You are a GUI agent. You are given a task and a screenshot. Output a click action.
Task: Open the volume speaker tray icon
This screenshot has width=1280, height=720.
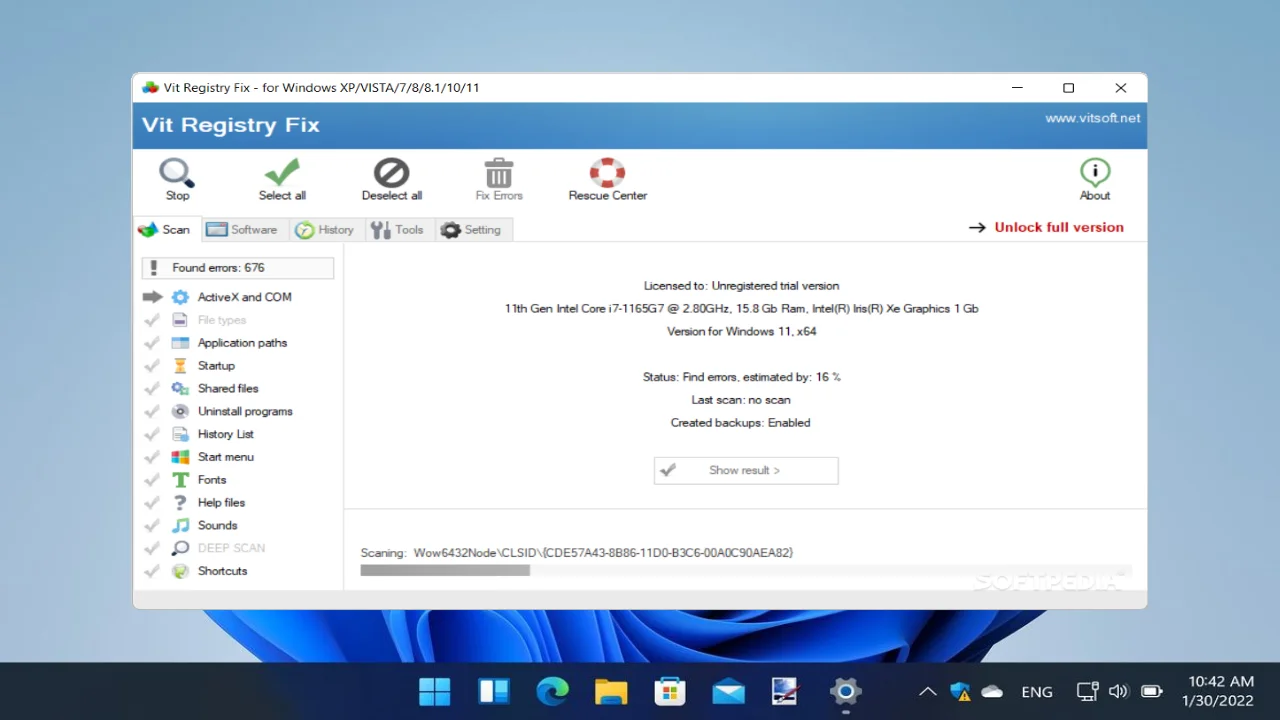[1119, 691]
